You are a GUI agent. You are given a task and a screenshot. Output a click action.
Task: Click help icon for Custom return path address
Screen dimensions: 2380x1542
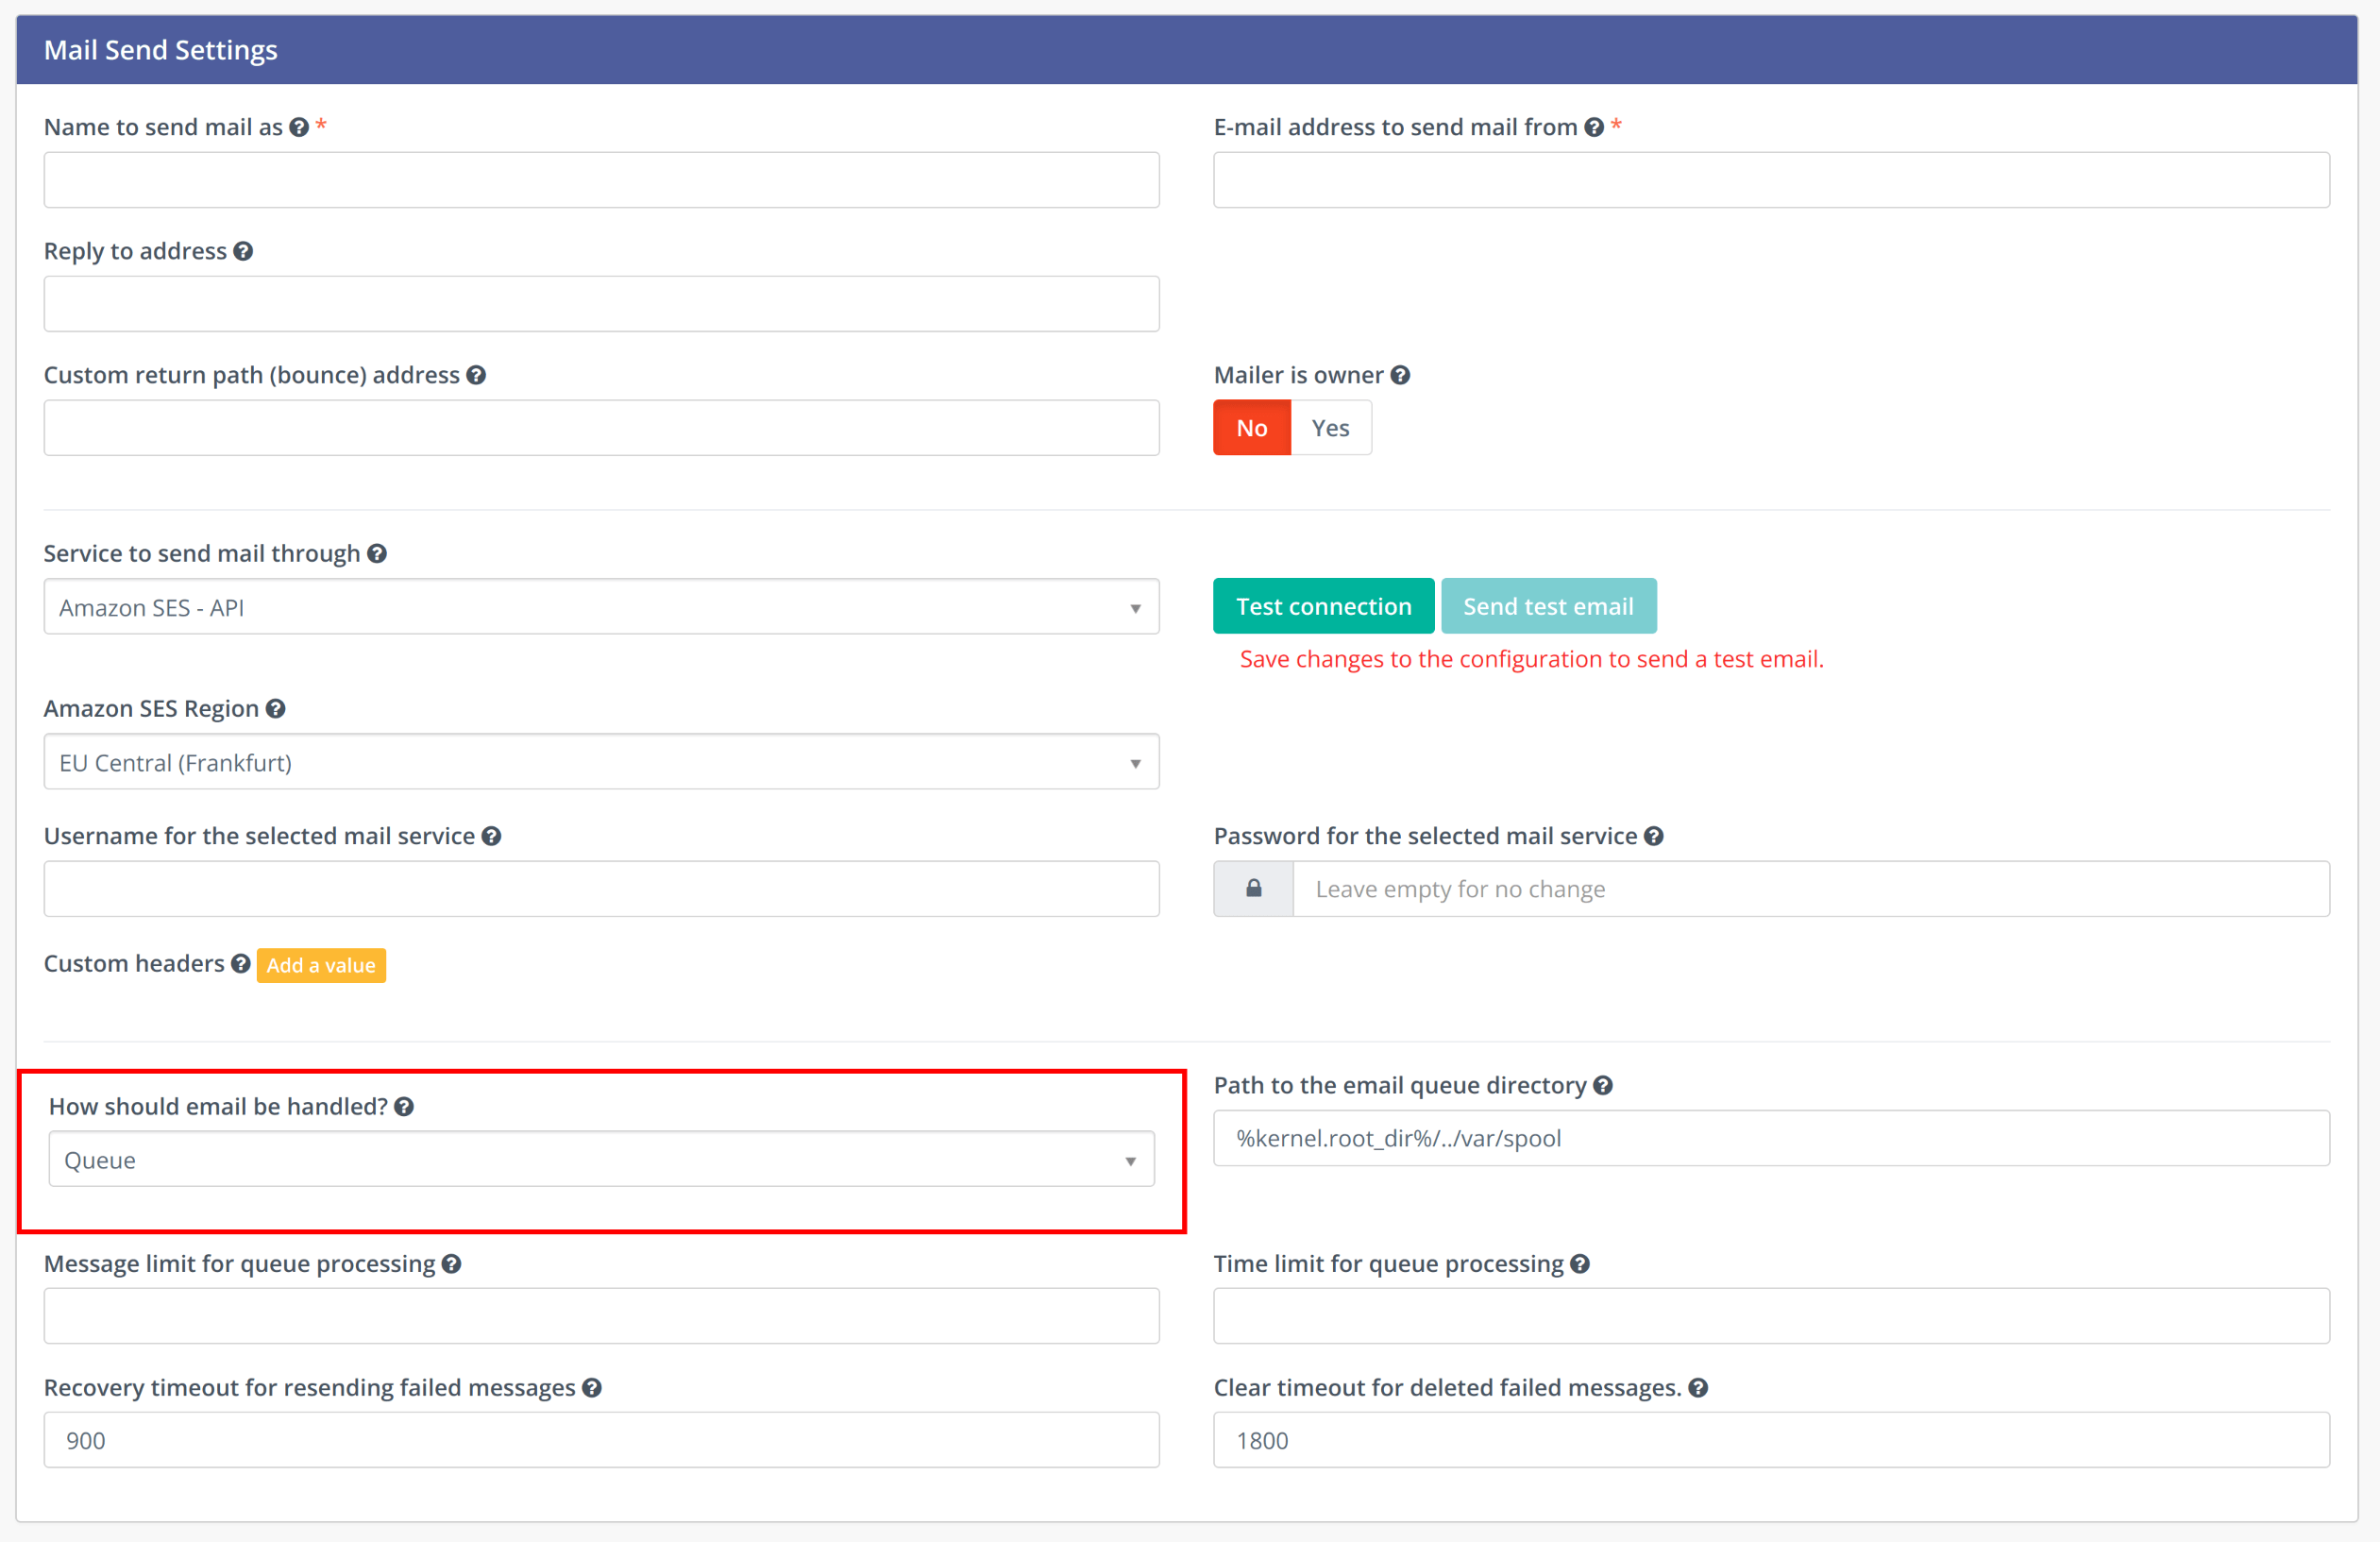476,375
